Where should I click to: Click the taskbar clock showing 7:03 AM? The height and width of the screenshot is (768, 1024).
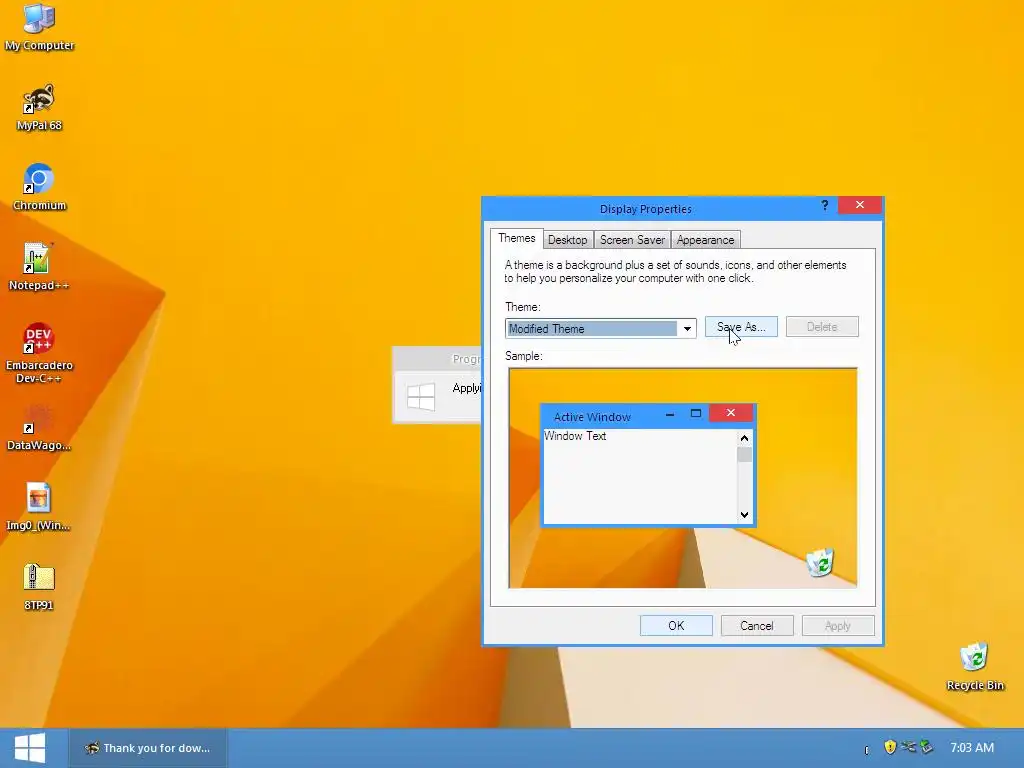pos(972,748)
